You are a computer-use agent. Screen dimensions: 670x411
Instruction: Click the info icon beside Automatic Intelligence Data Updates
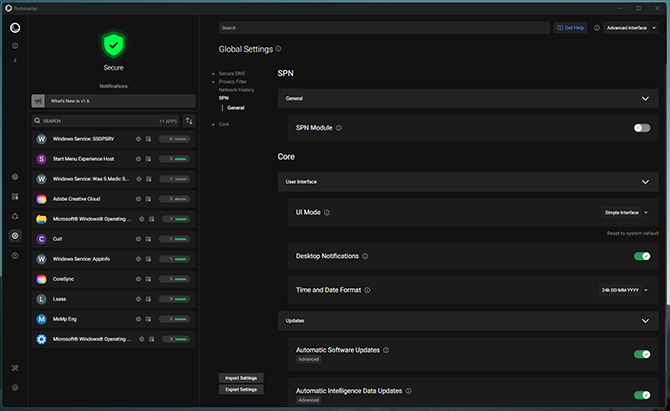coord(408,391)
